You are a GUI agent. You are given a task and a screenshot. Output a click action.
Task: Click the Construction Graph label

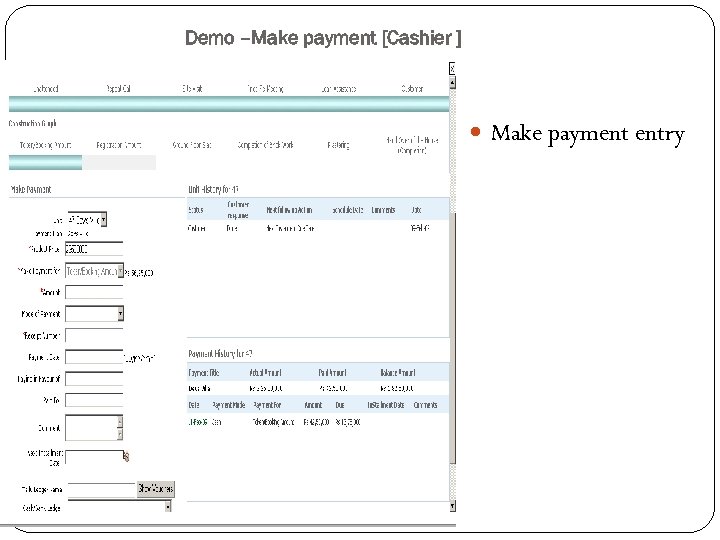click(33, 123)
